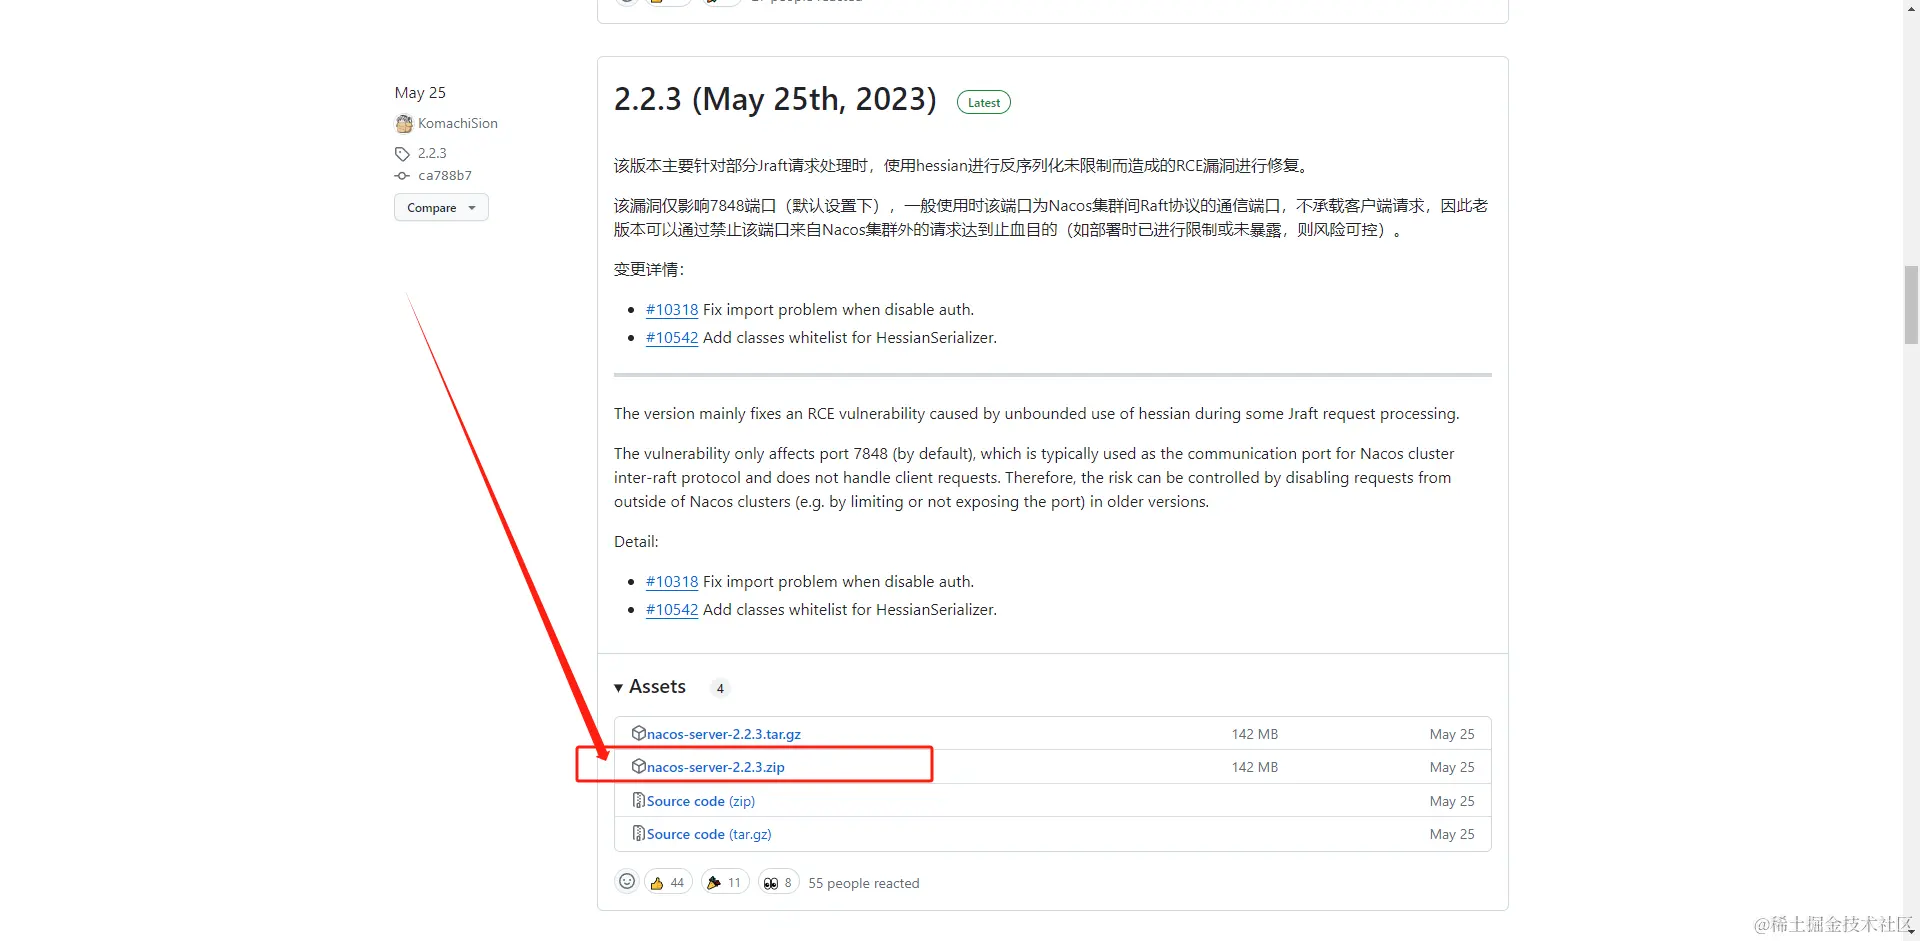This screenshot has height=941, width=1920.
Task: Click the May 25 date in the sidebar
Action: click(420, 92)
